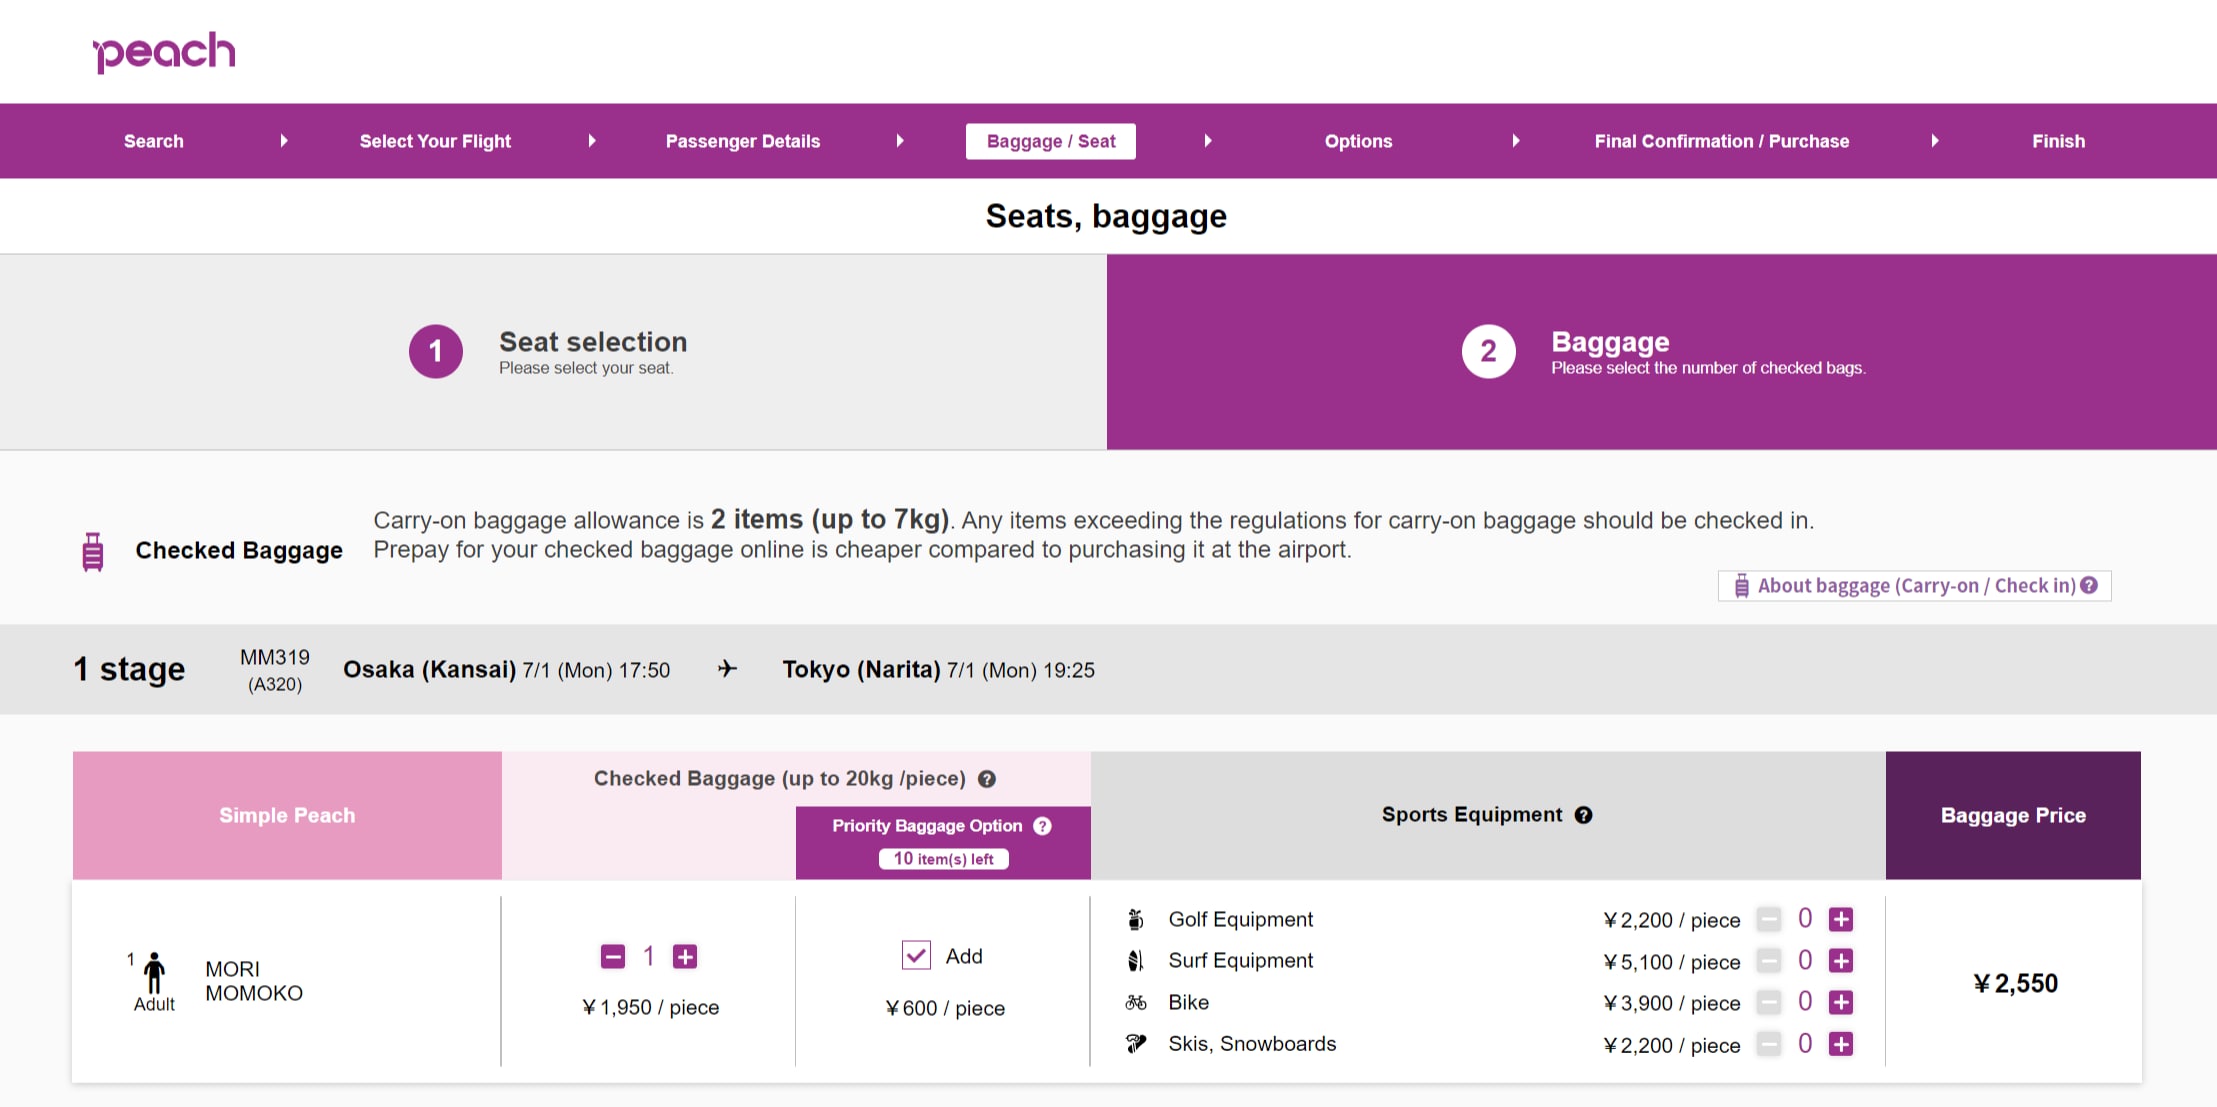Decrease checked baggage count
Screen dimensions: 2217x1107
tap(613, 957)
